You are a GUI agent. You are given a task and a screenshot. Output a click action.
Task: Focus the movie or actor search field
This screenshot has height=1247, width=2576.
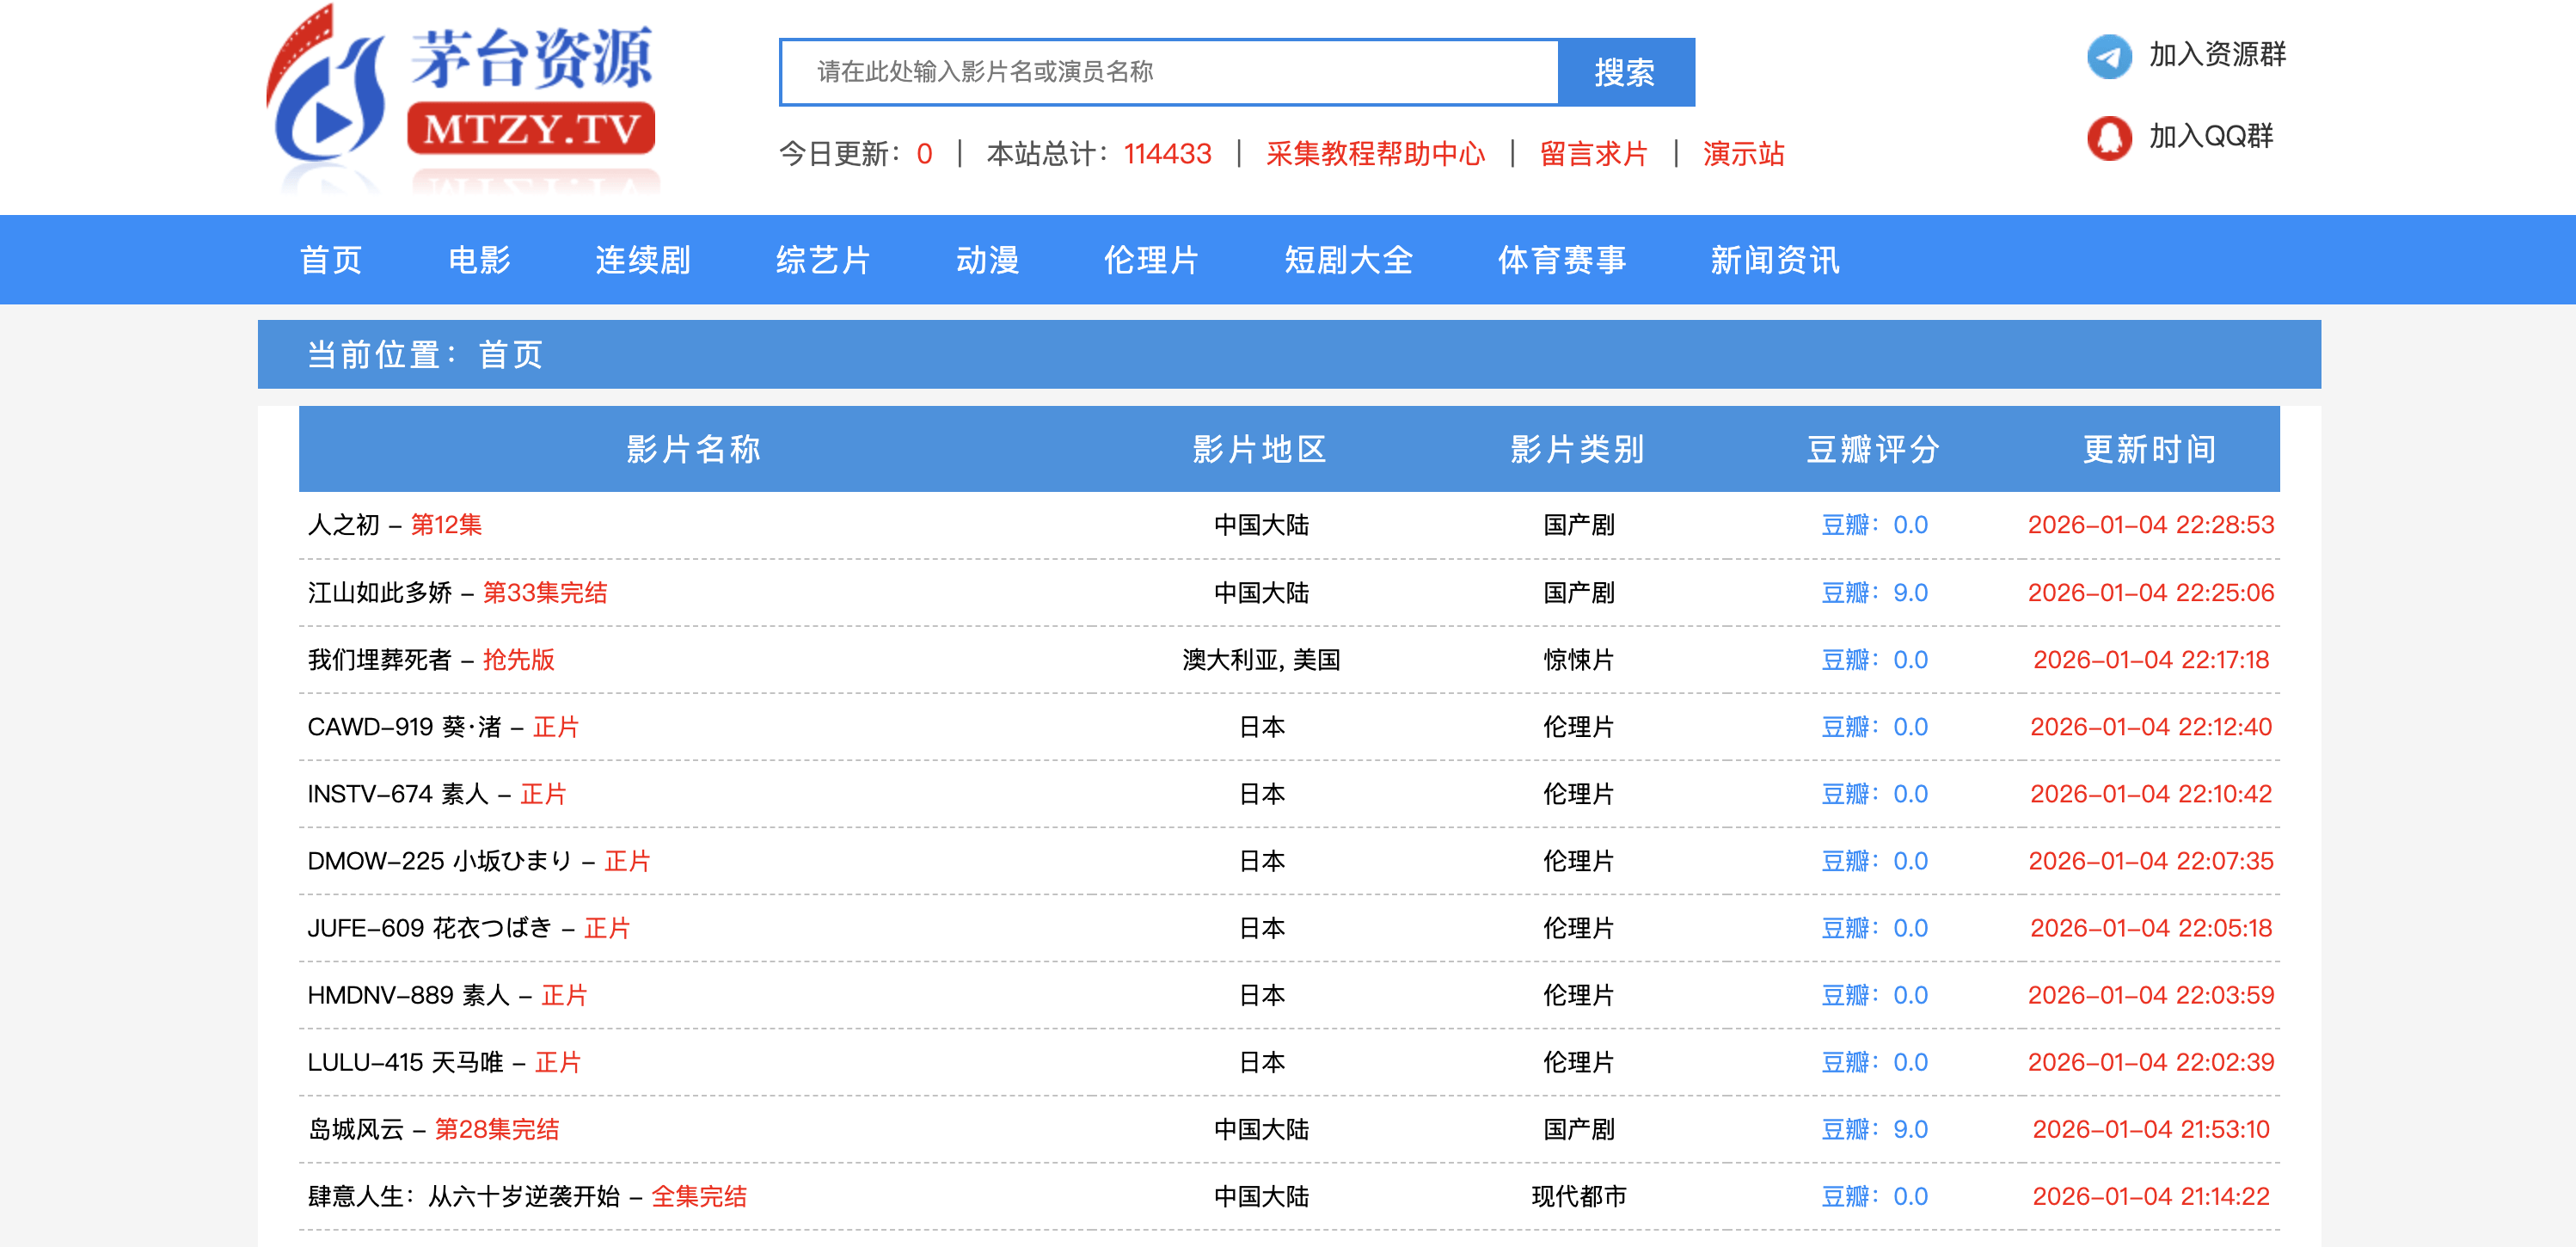point(1168,72)
